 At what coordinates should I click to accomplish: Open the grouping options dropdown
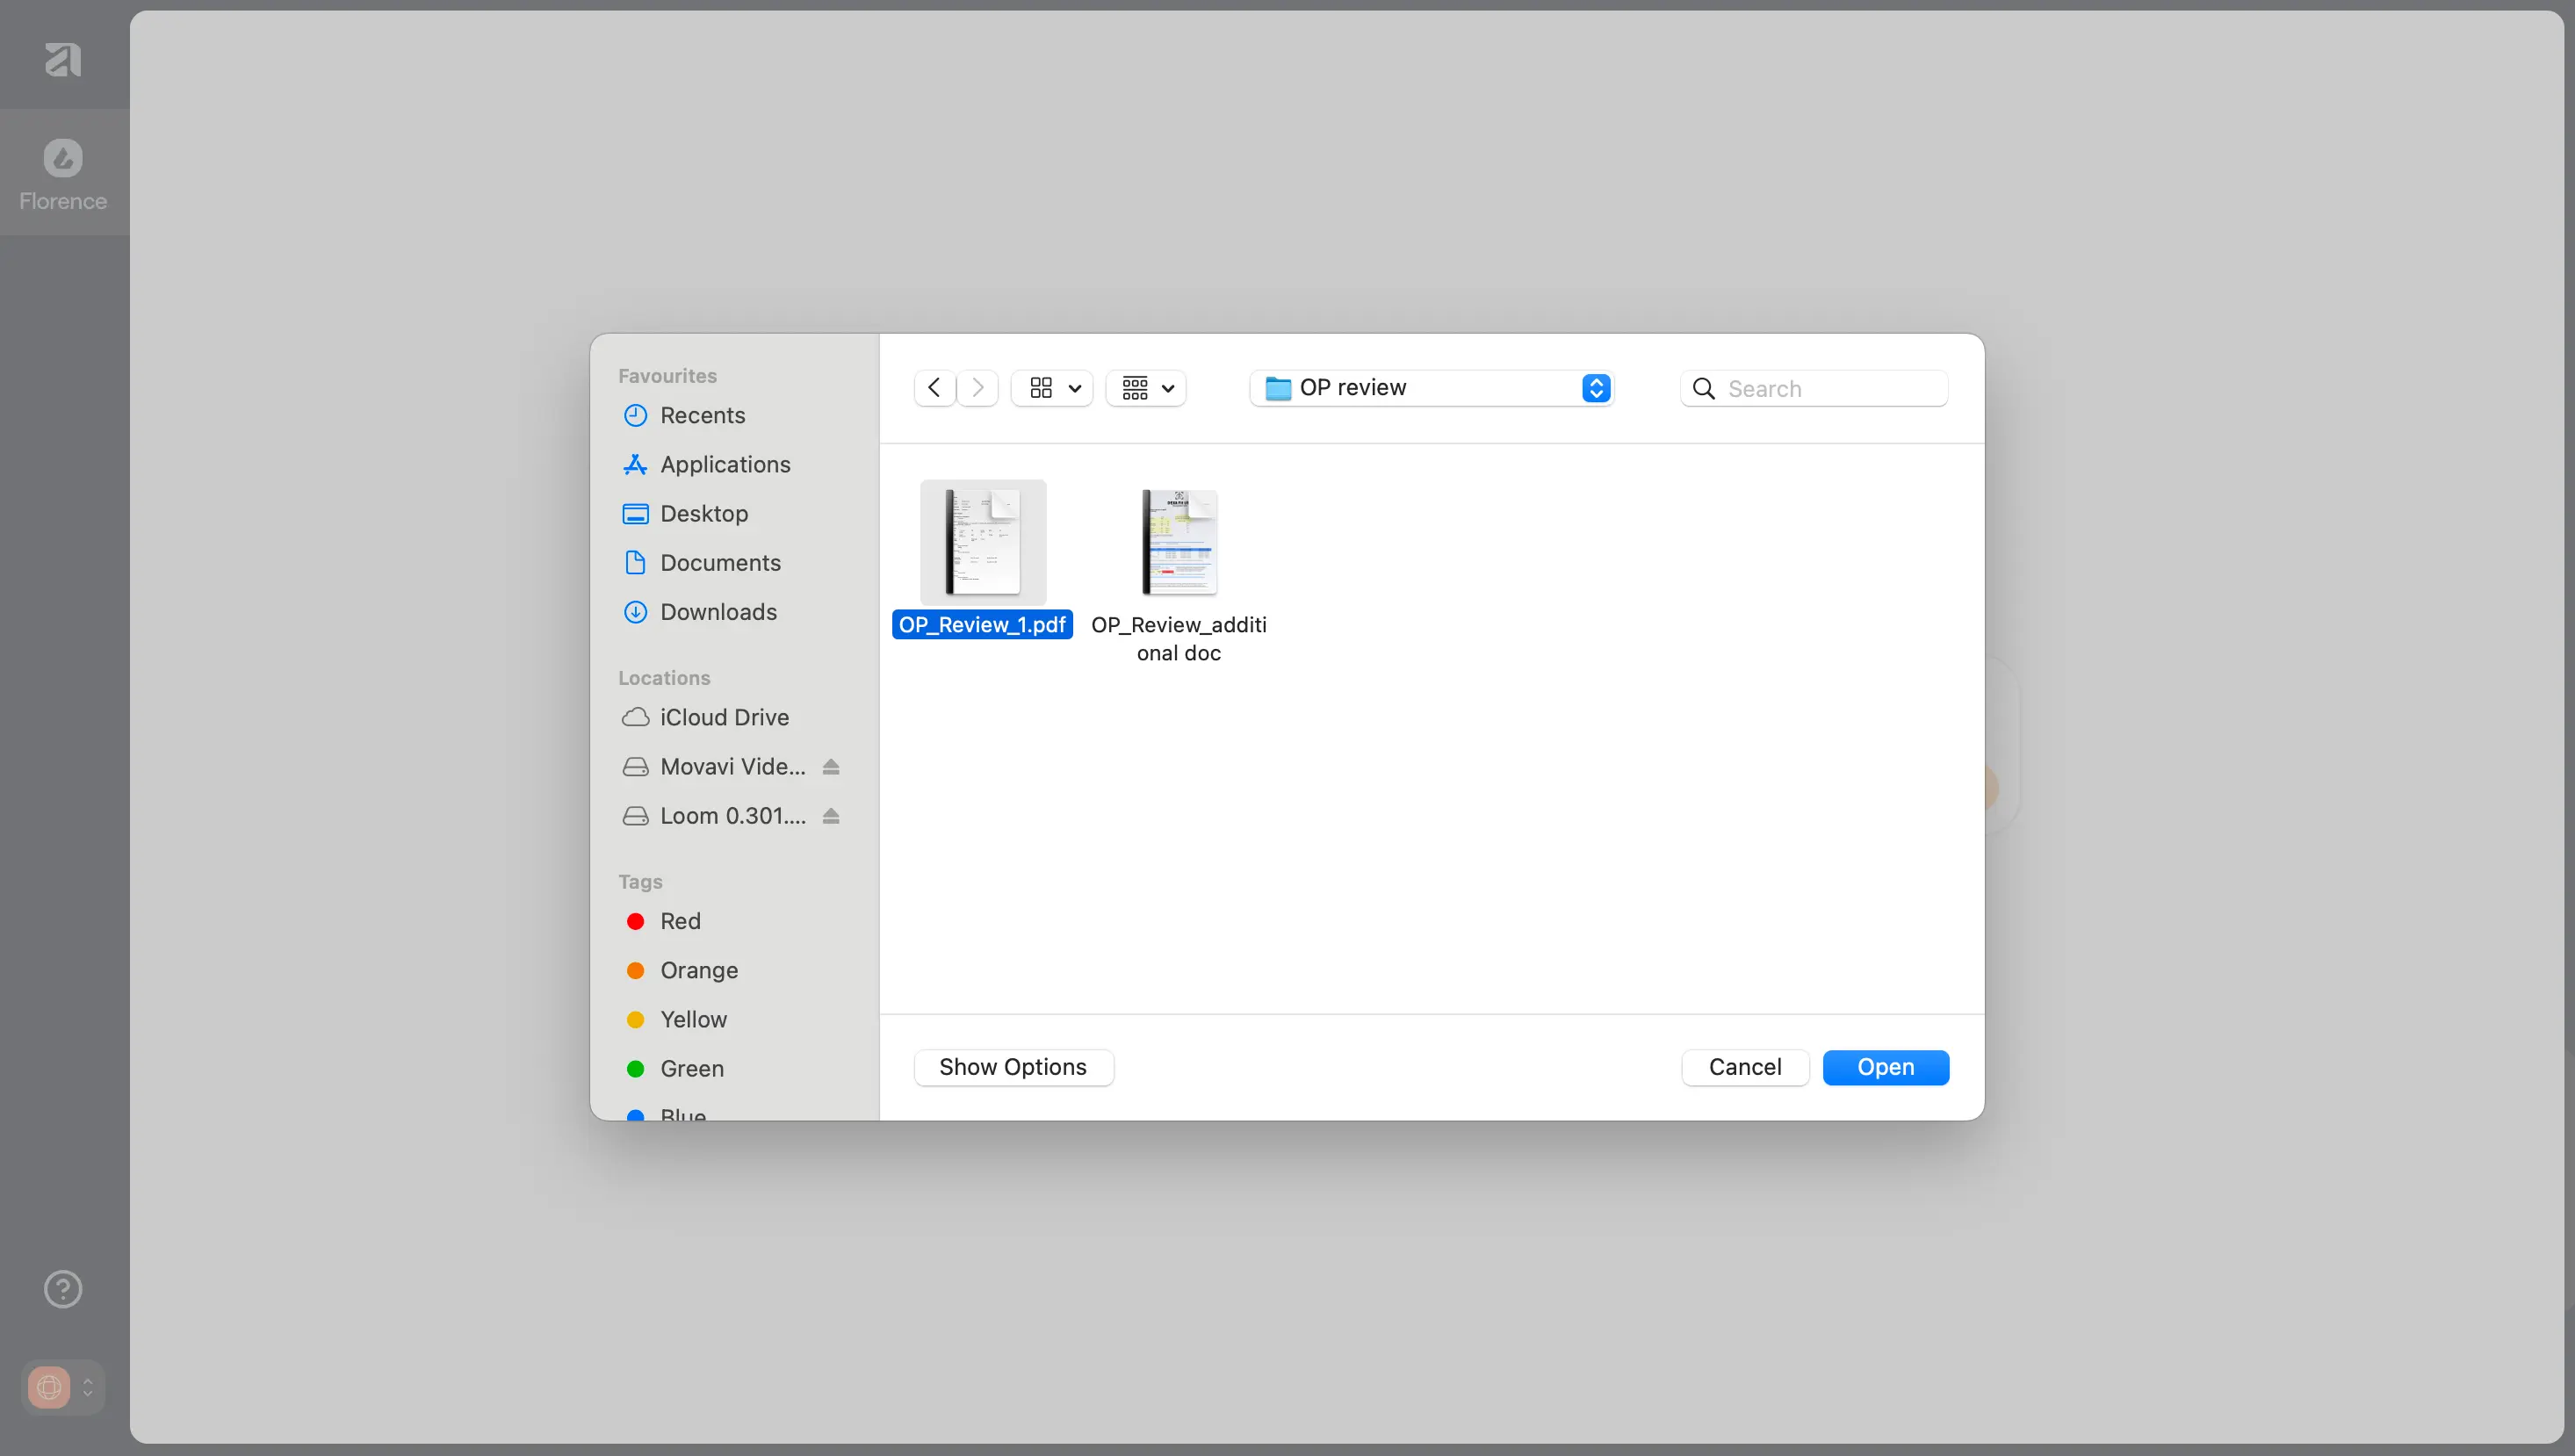1146,388
